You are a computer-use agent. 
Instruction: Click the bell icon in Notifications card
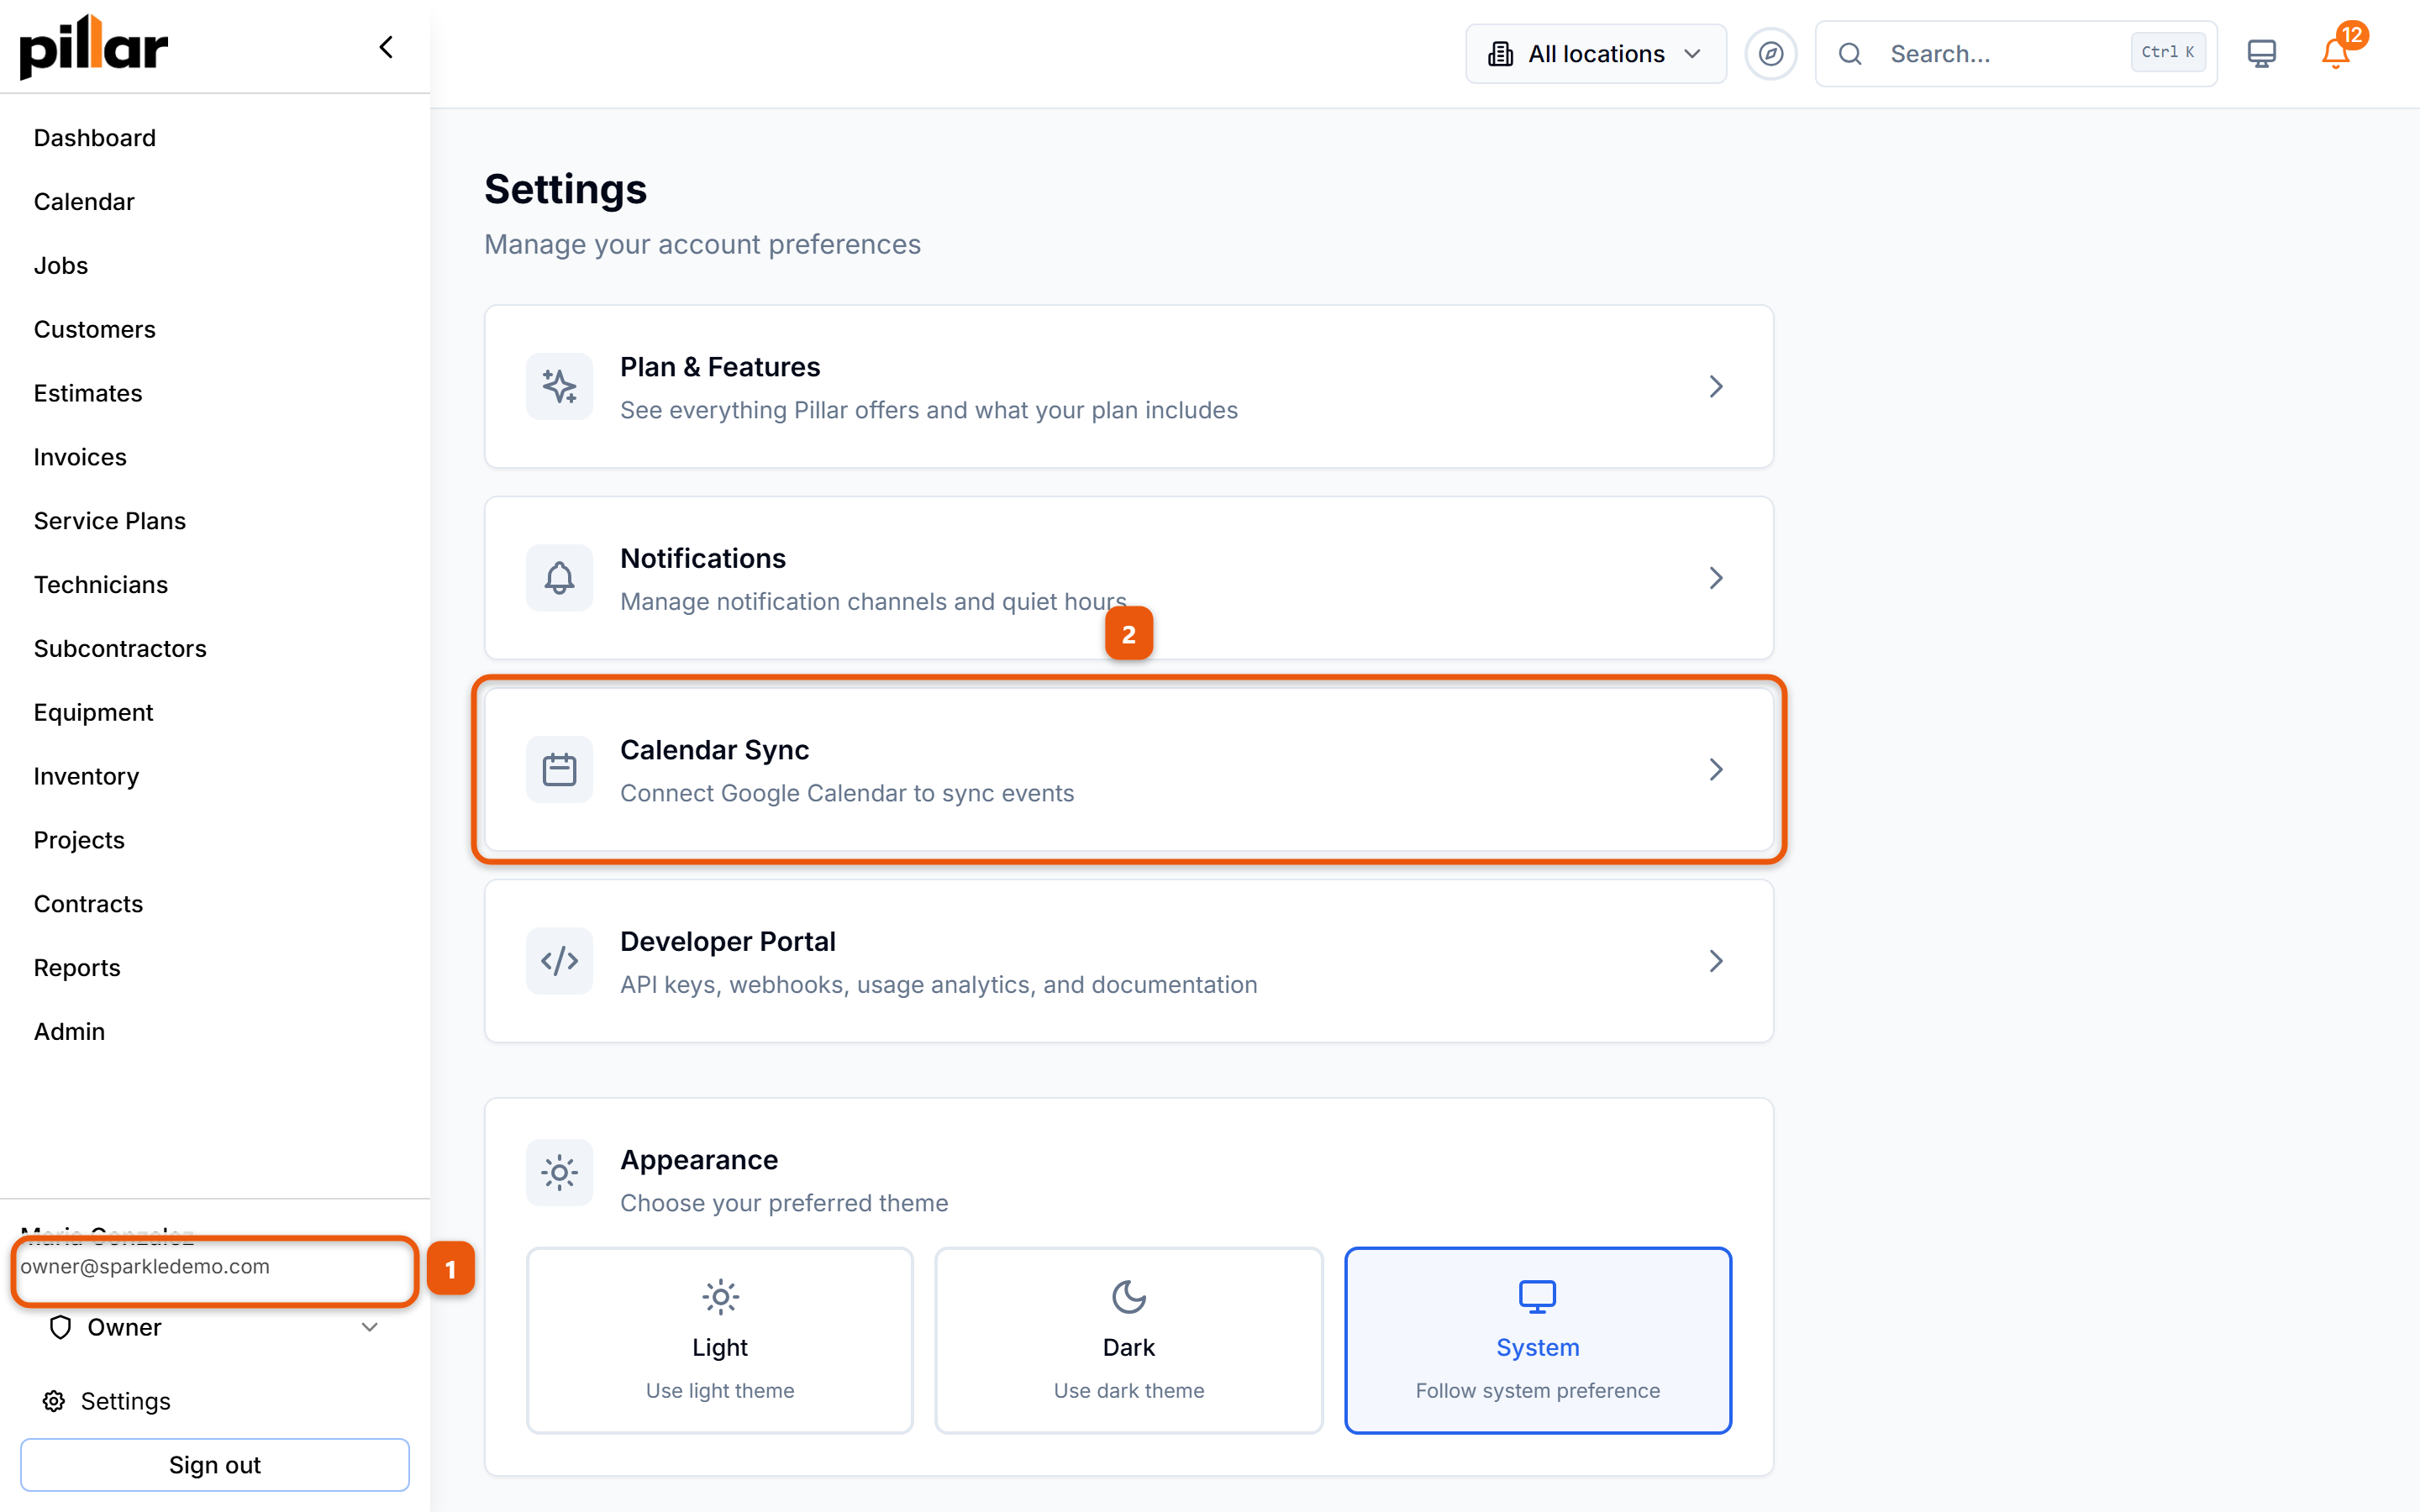[559, 577]
